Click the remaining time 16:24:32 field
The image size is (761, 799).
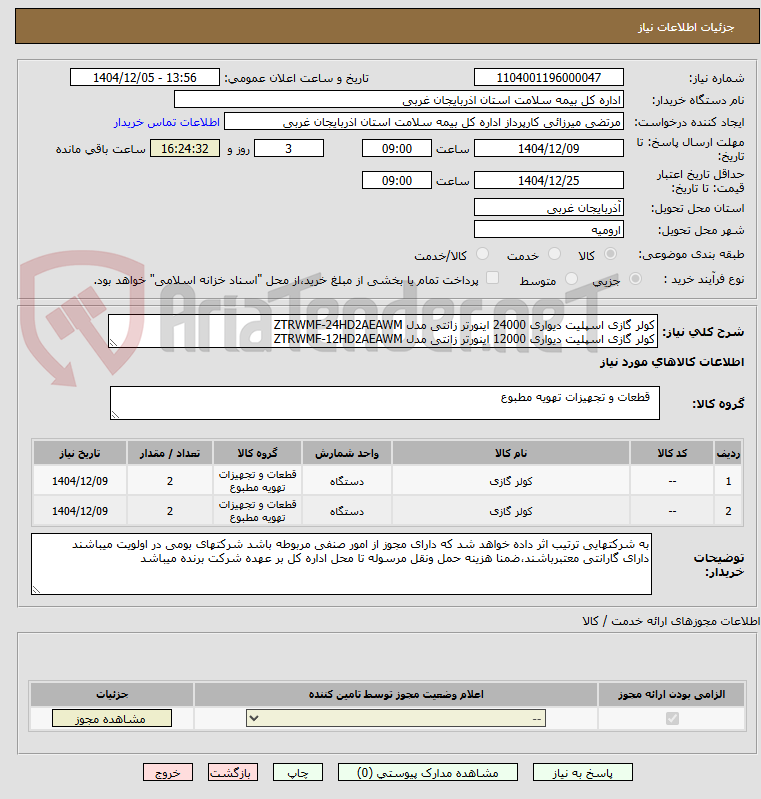tap(185, 148)
